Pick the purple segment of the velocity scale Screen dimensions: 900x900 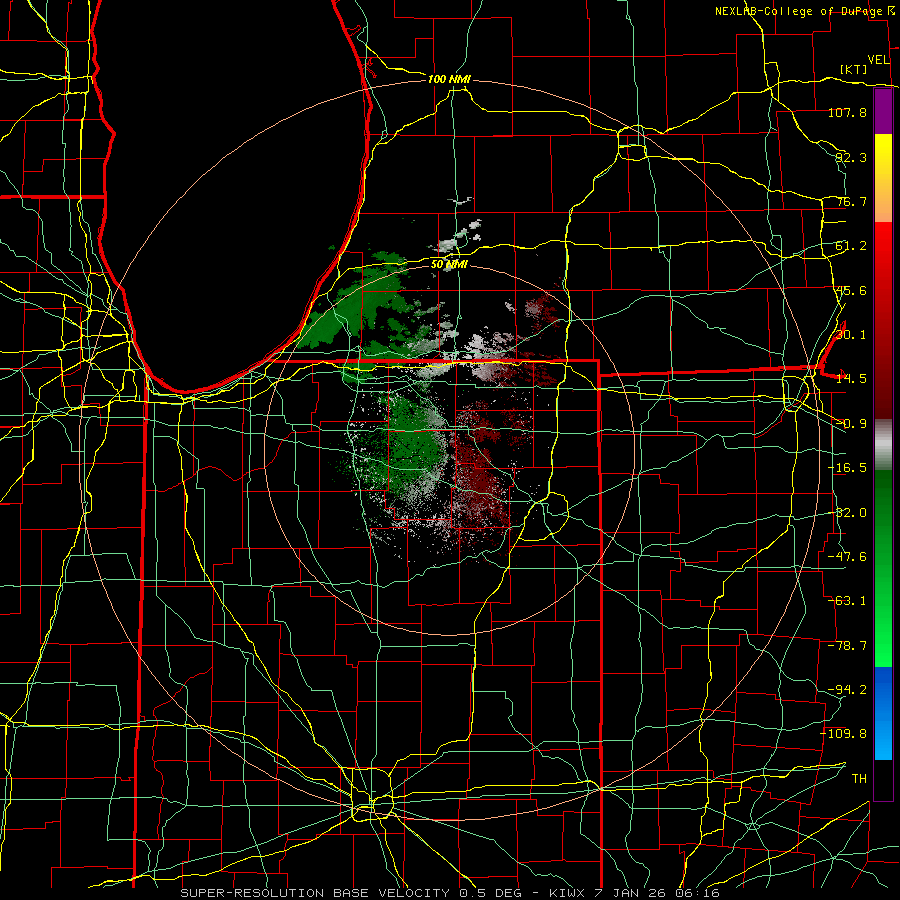click(883, 112)
